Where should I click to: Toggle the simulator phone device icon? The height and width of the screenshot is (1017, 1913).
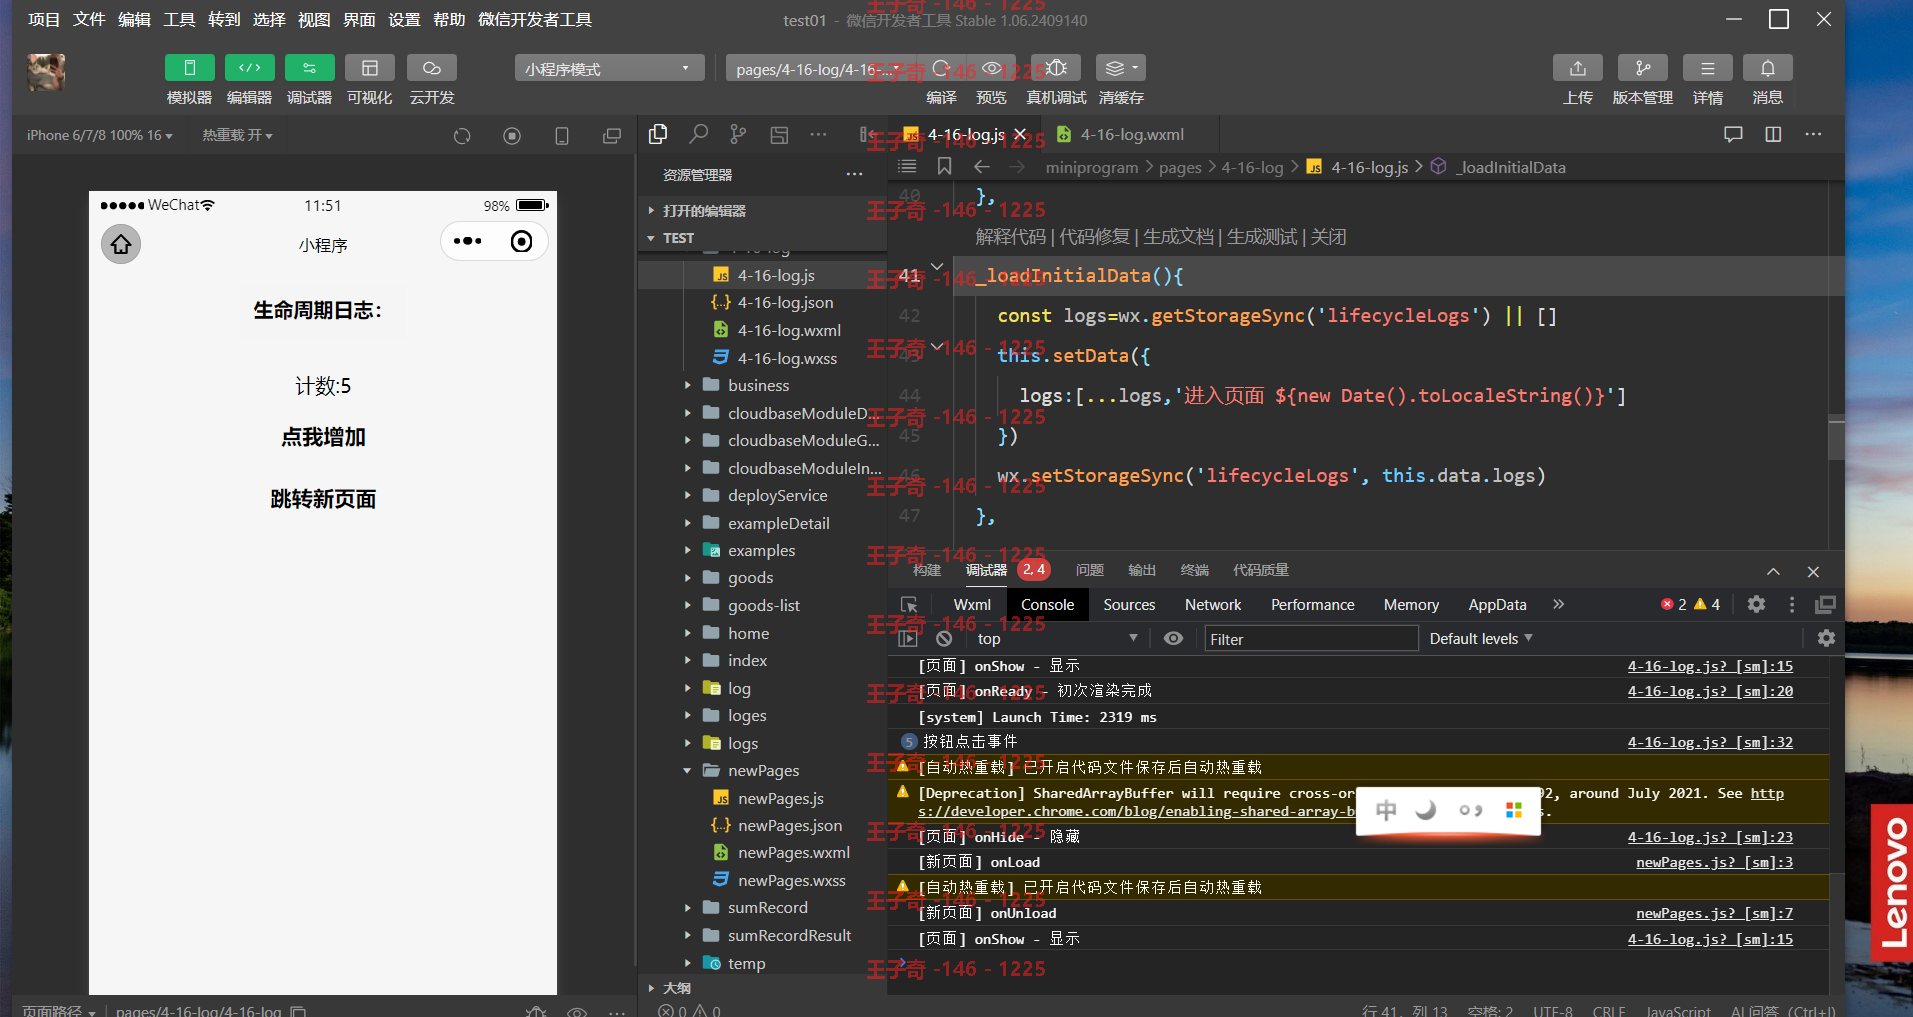coord(562,136)
